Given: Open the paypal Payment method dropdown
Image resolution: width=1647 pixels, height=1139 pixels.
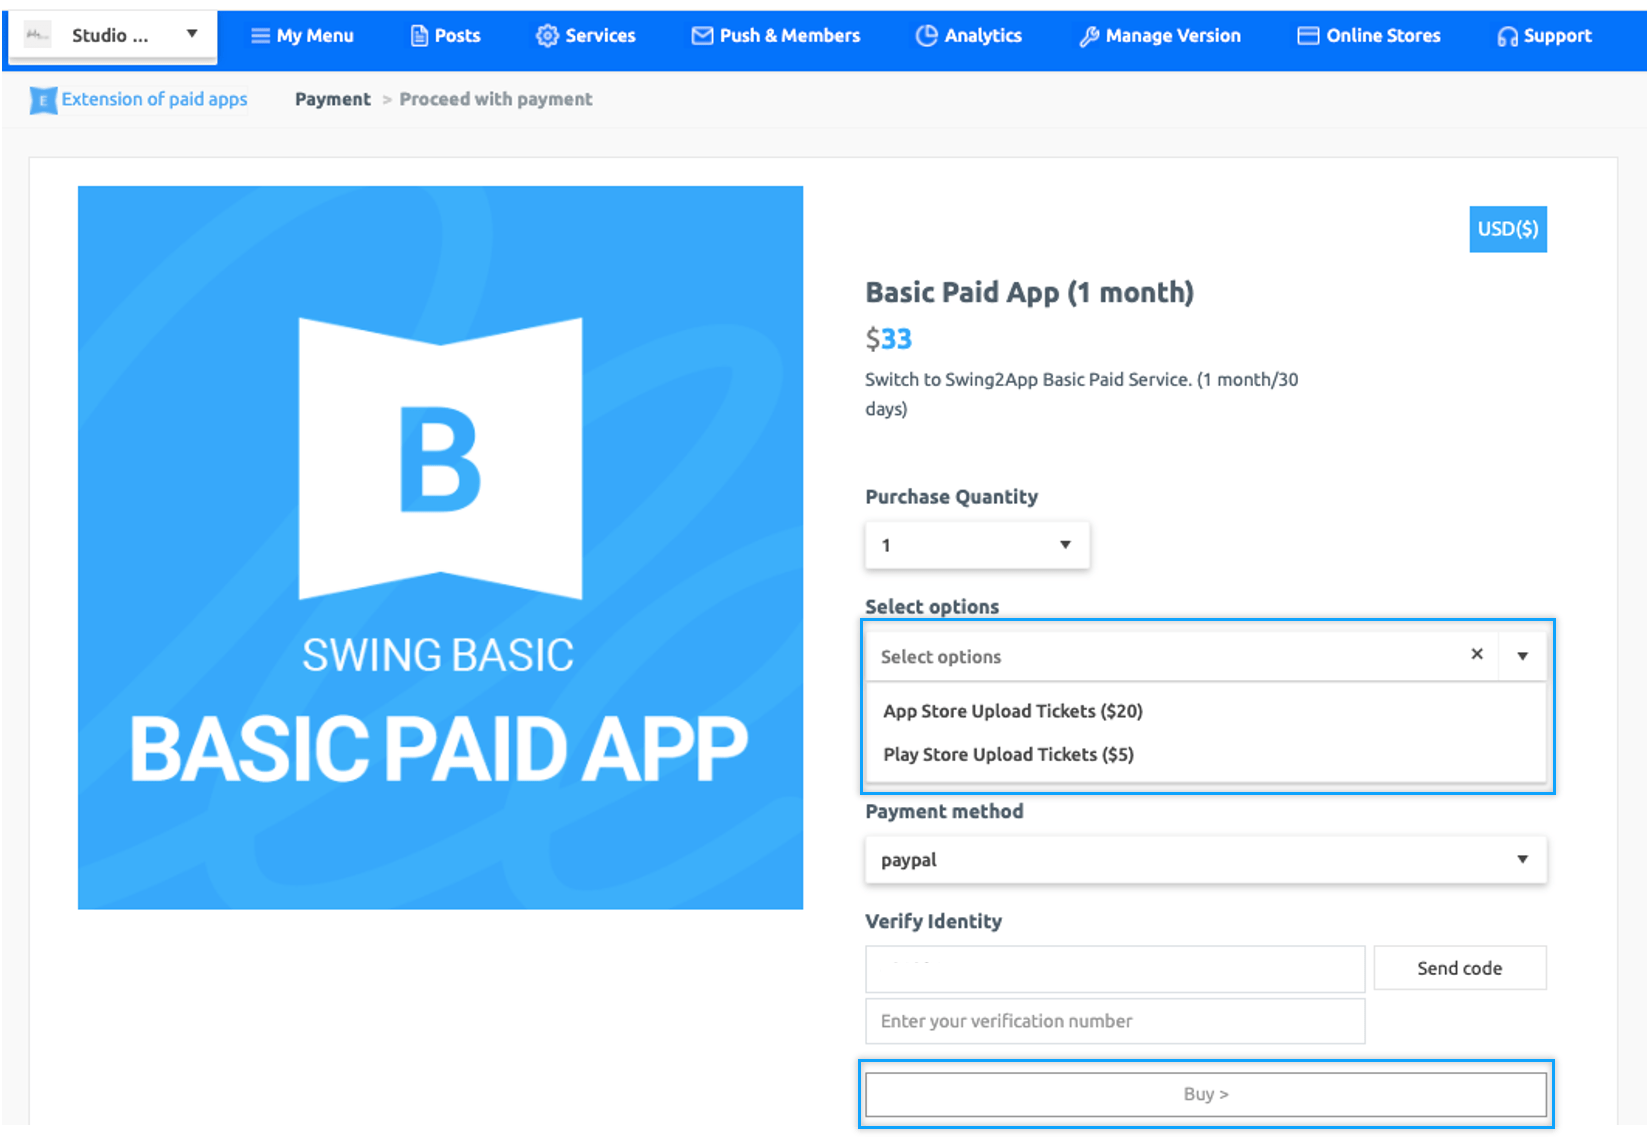Looking at the screenshot, I should click(x=1206, y=860).
